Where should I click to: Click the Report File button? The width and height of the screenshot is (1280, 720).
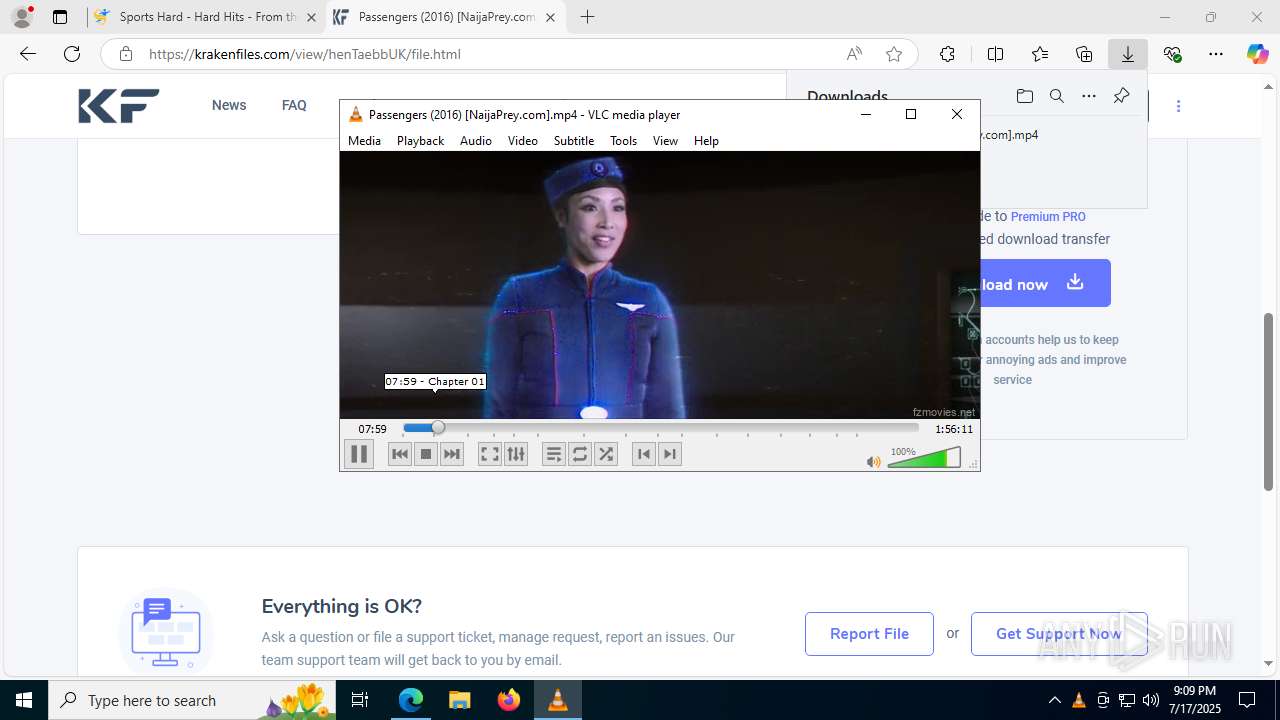click(x=869, y=634)
